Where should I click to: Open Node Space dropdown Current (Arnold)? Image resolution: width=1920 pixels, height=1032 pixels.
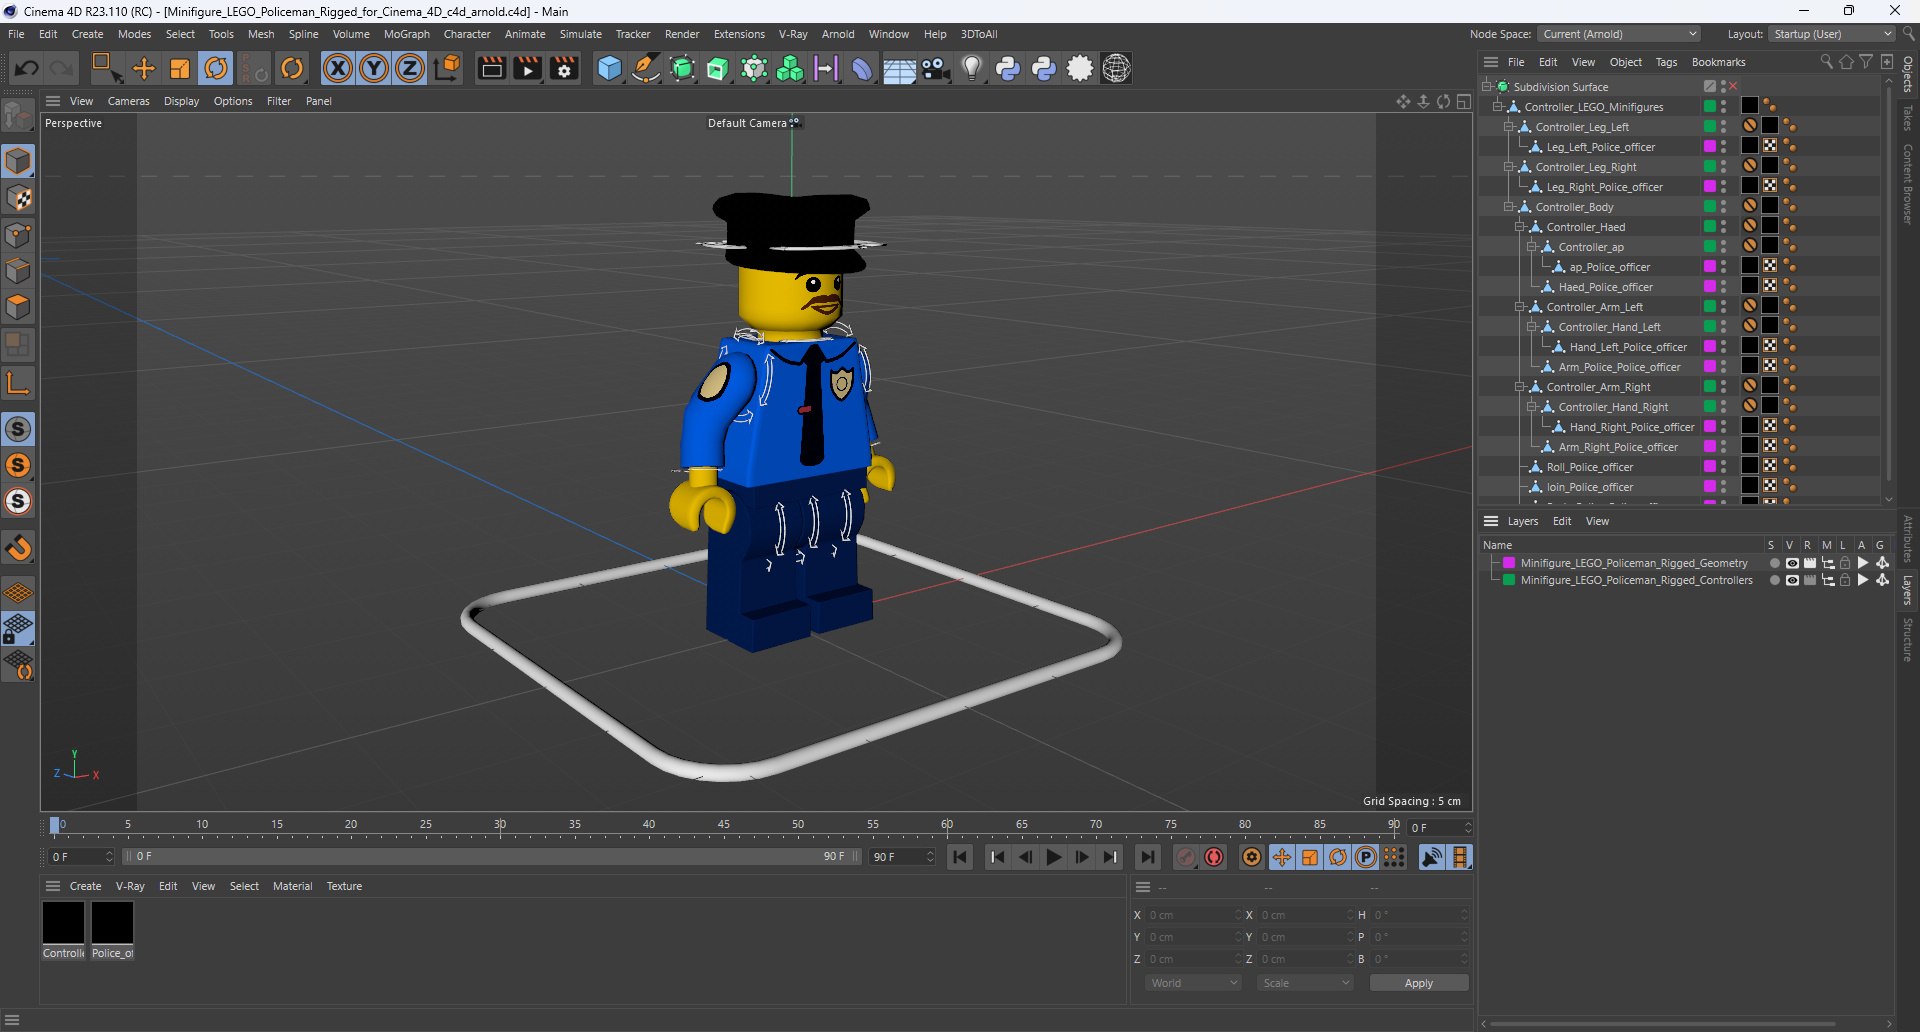click(x=1619, y=34)
